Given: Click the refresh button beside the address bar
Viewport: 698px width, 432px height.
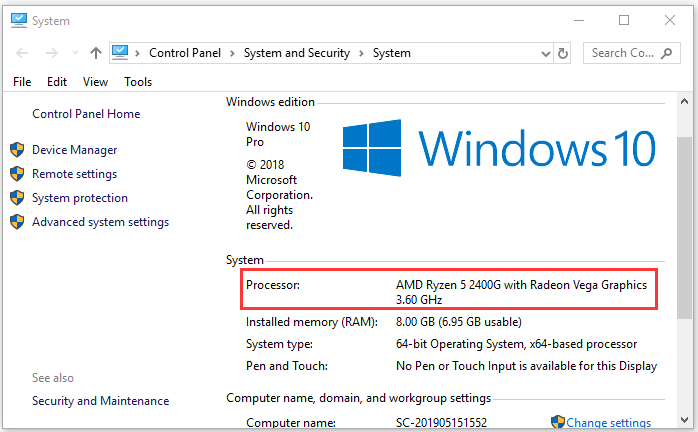Looking at the screenshot, I should click(x=563, y=53).
